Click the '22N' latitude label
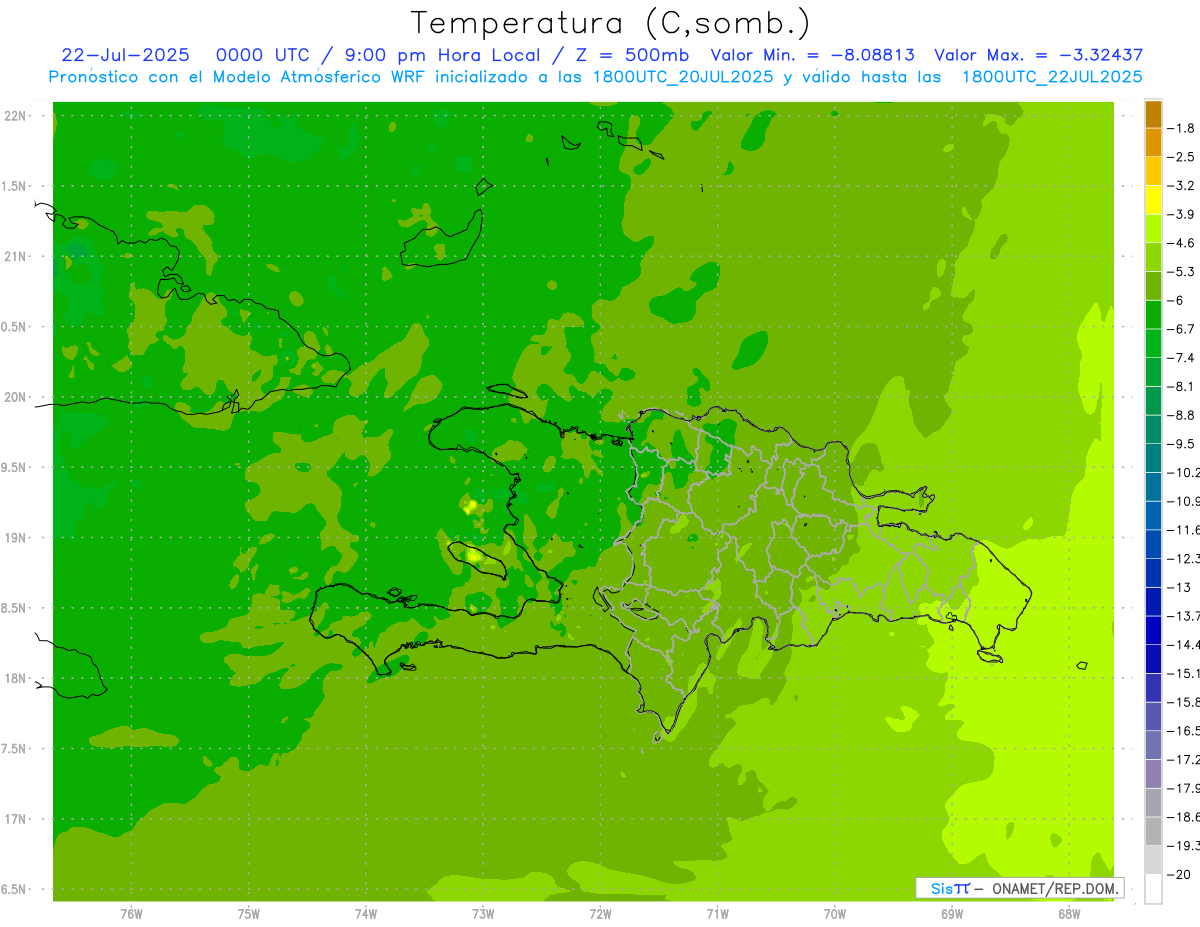This screenshot has height=927, width=1200. (14, 116)
